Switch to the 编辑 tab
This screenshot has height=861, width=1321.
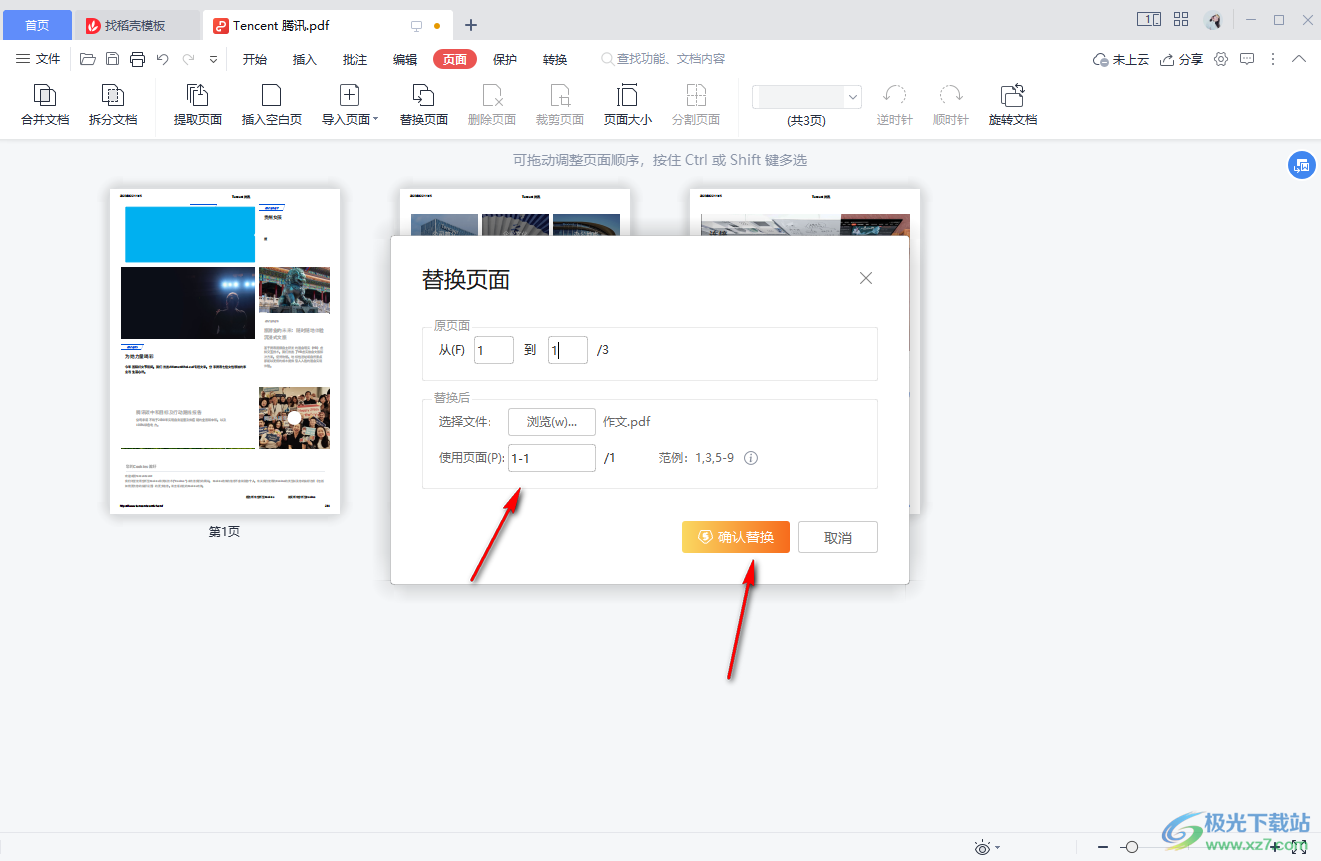pyautogui.click(x=405, y=59)
